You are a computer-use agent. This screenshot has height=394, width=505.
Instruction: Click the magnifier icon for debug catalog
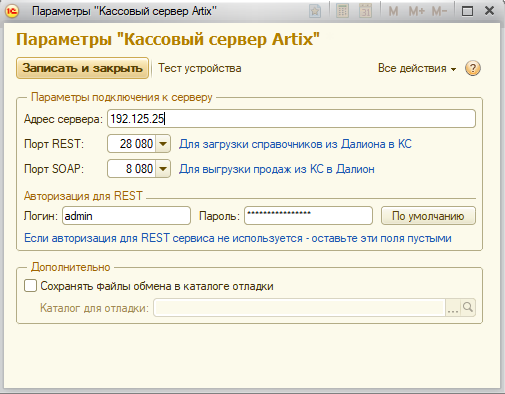pos(468,307)
